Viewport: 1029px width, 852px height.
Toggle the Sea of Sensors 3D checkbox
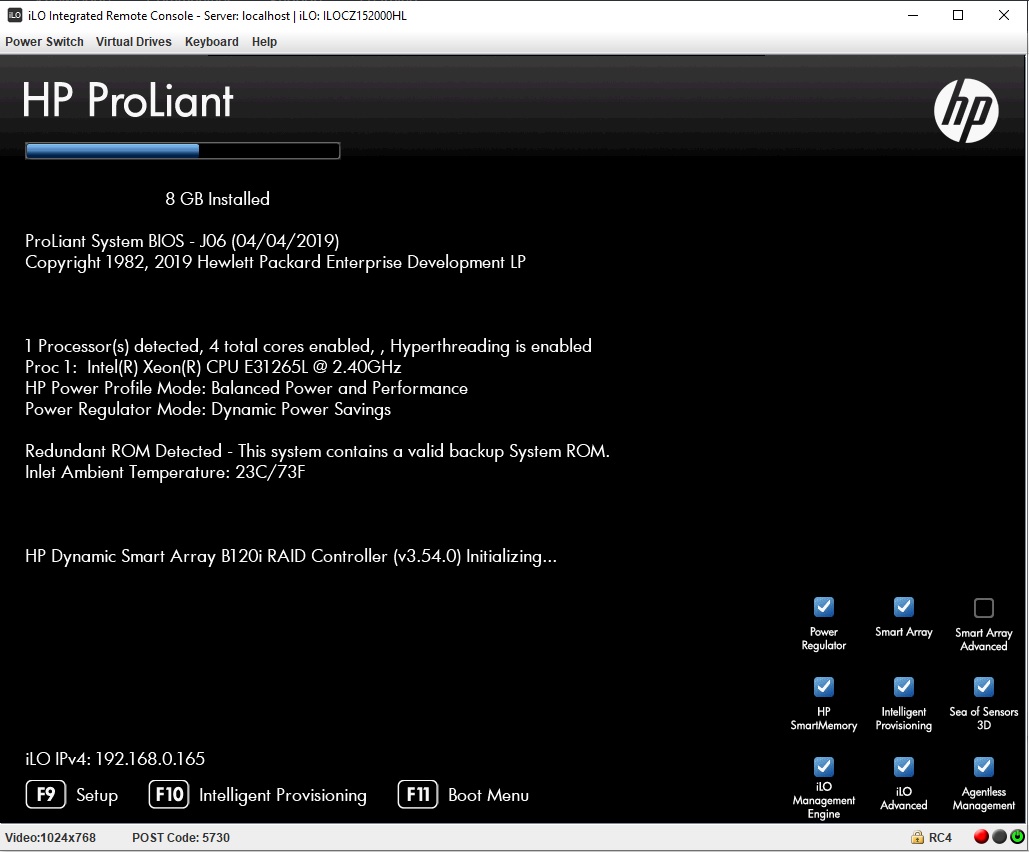983,687
